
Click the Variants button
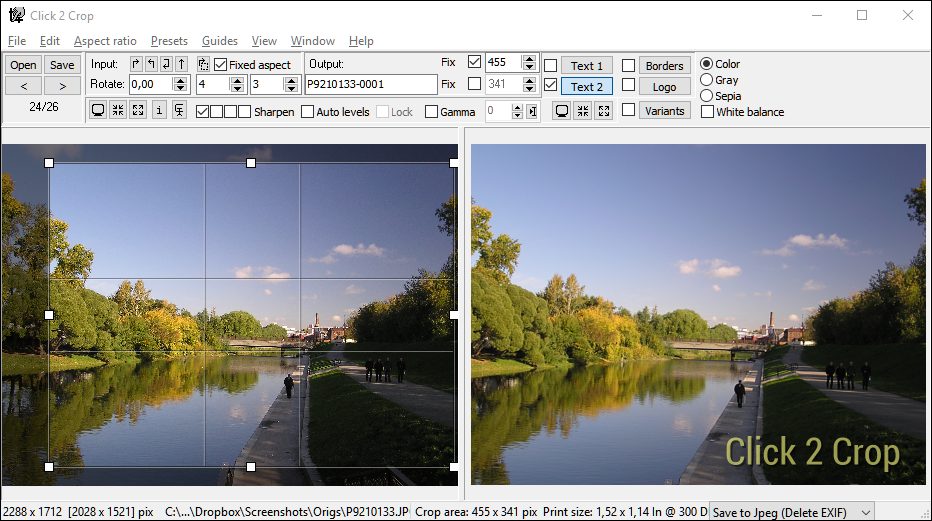coord(664,111)
